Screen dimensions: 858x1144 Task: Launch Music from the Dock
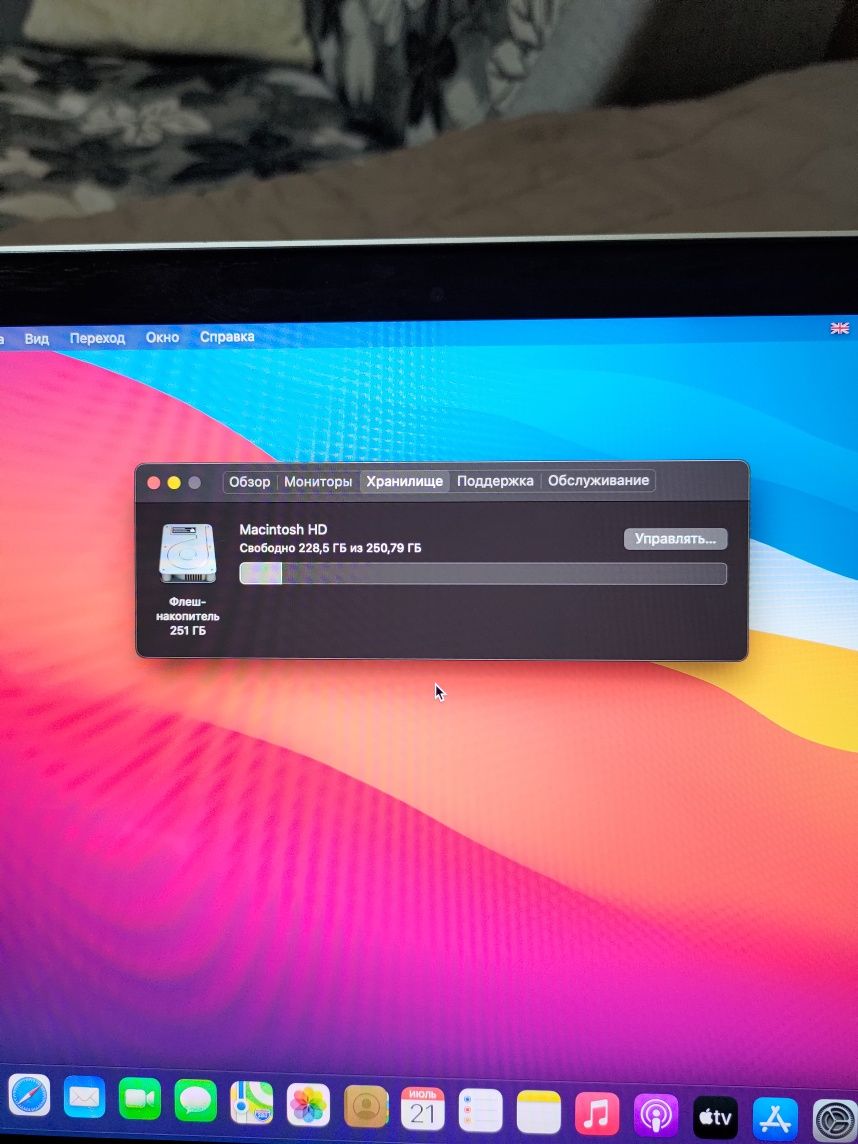click(x=597, y=1115)
